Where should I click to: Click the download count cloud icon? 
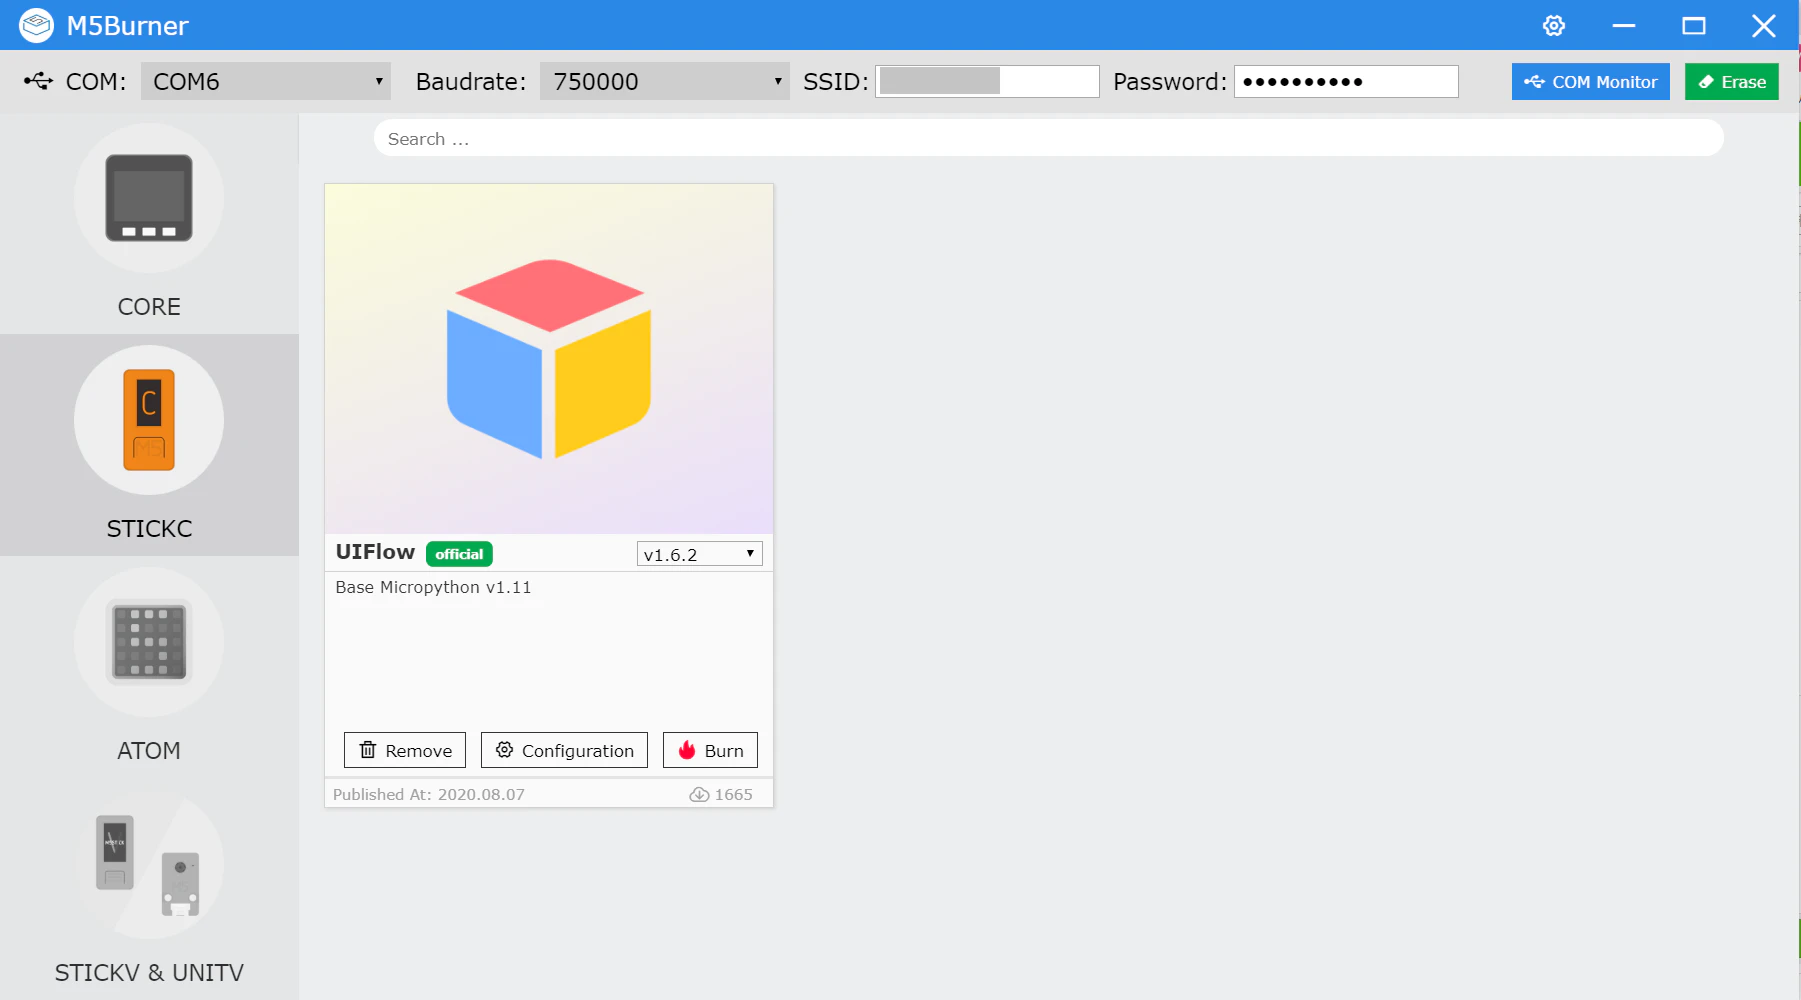699,795
